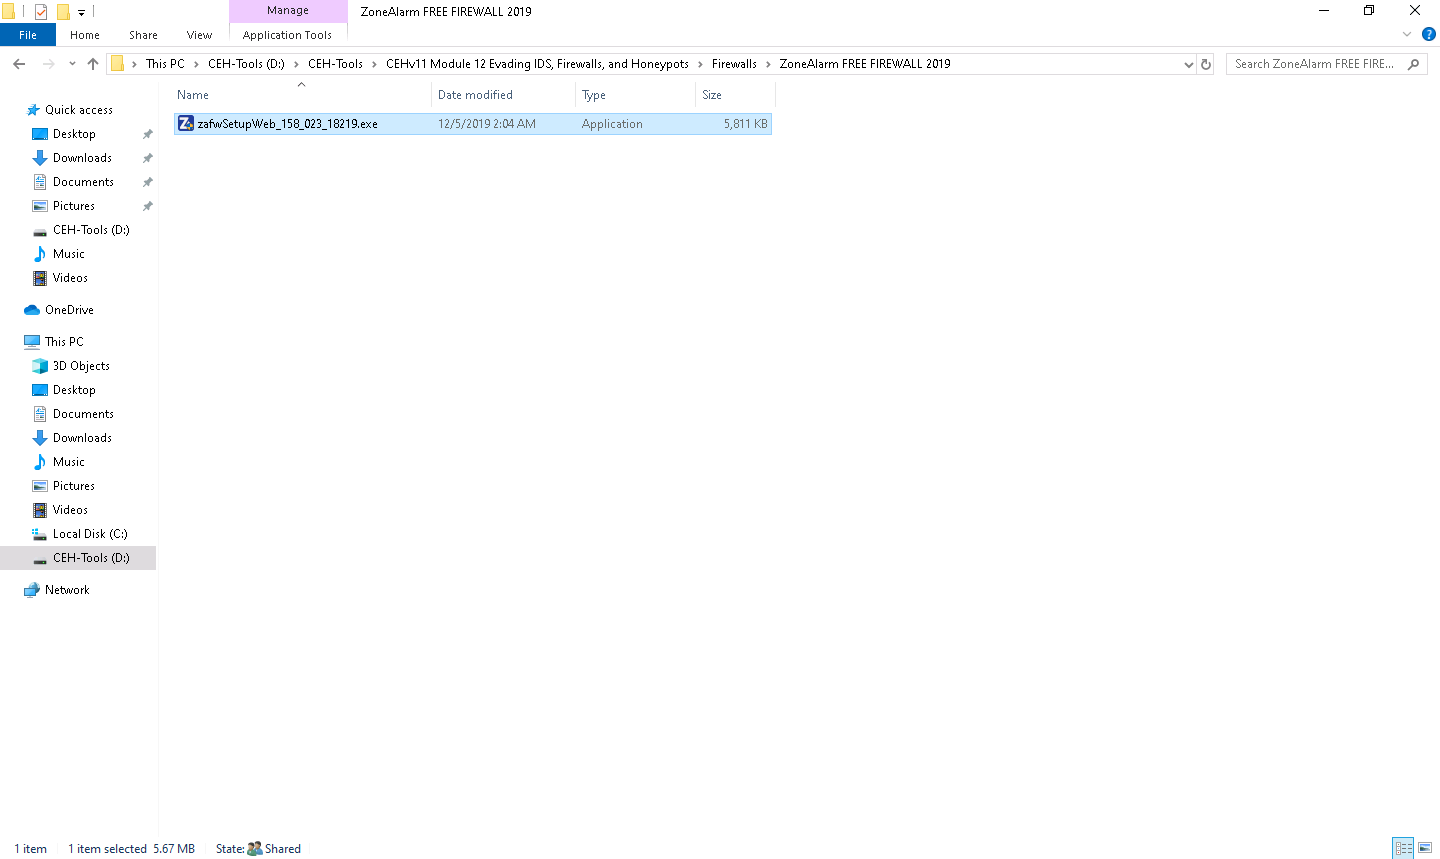Click the file date 12/5/2019 2:04 AM

pos(487,124)
